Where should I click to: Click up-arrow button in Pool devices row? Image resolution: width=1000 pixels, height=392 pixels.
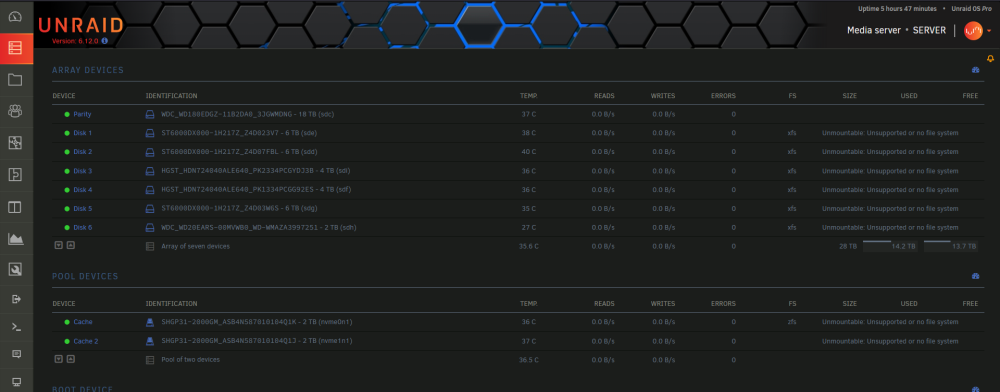(70, 359)
